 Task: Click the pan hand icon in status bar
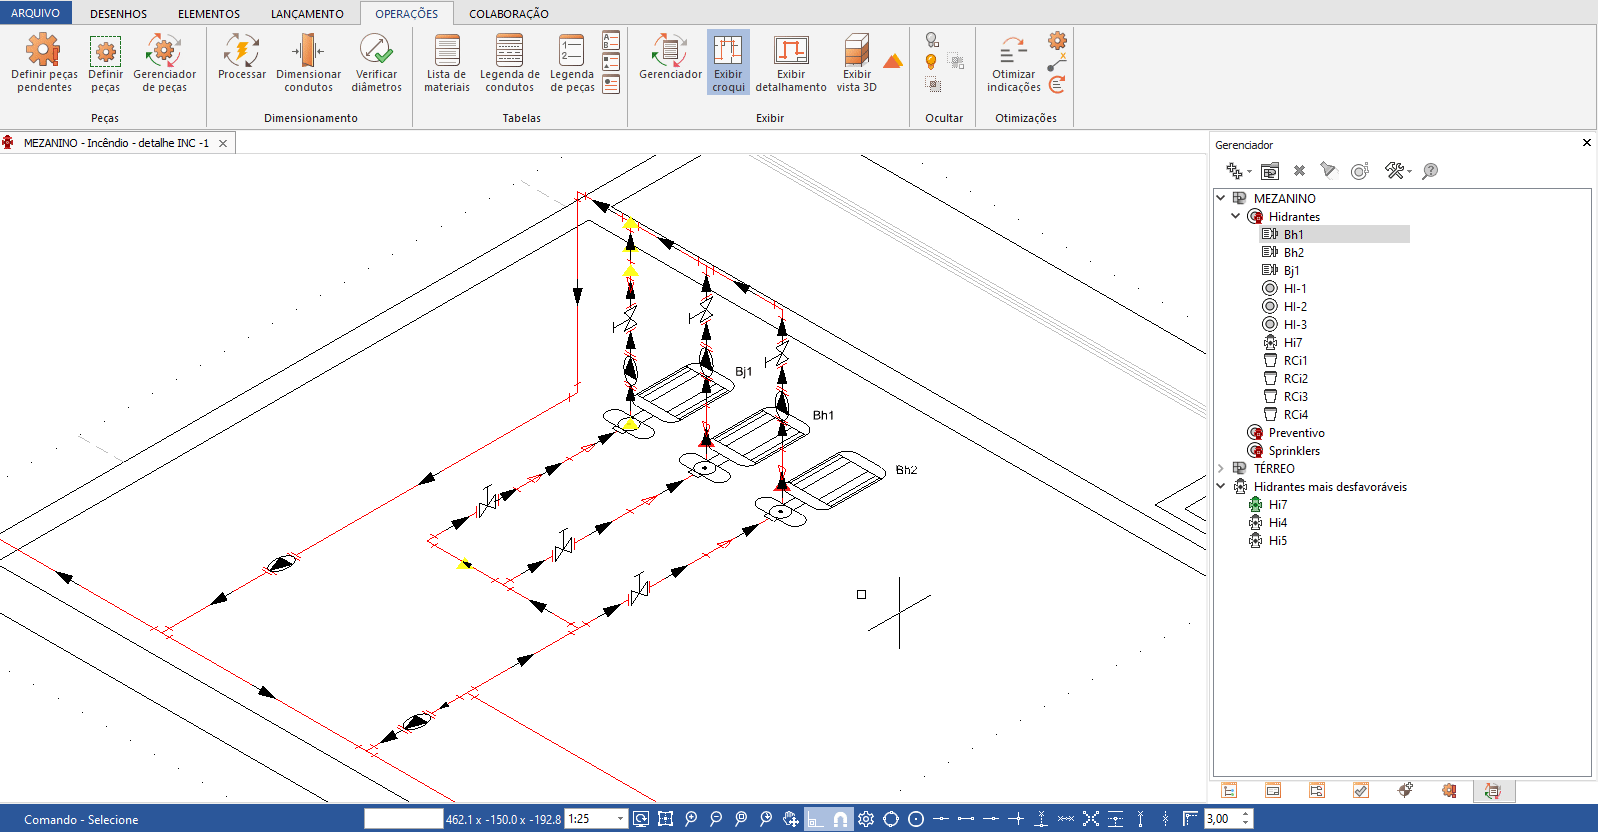click(791, 819)
